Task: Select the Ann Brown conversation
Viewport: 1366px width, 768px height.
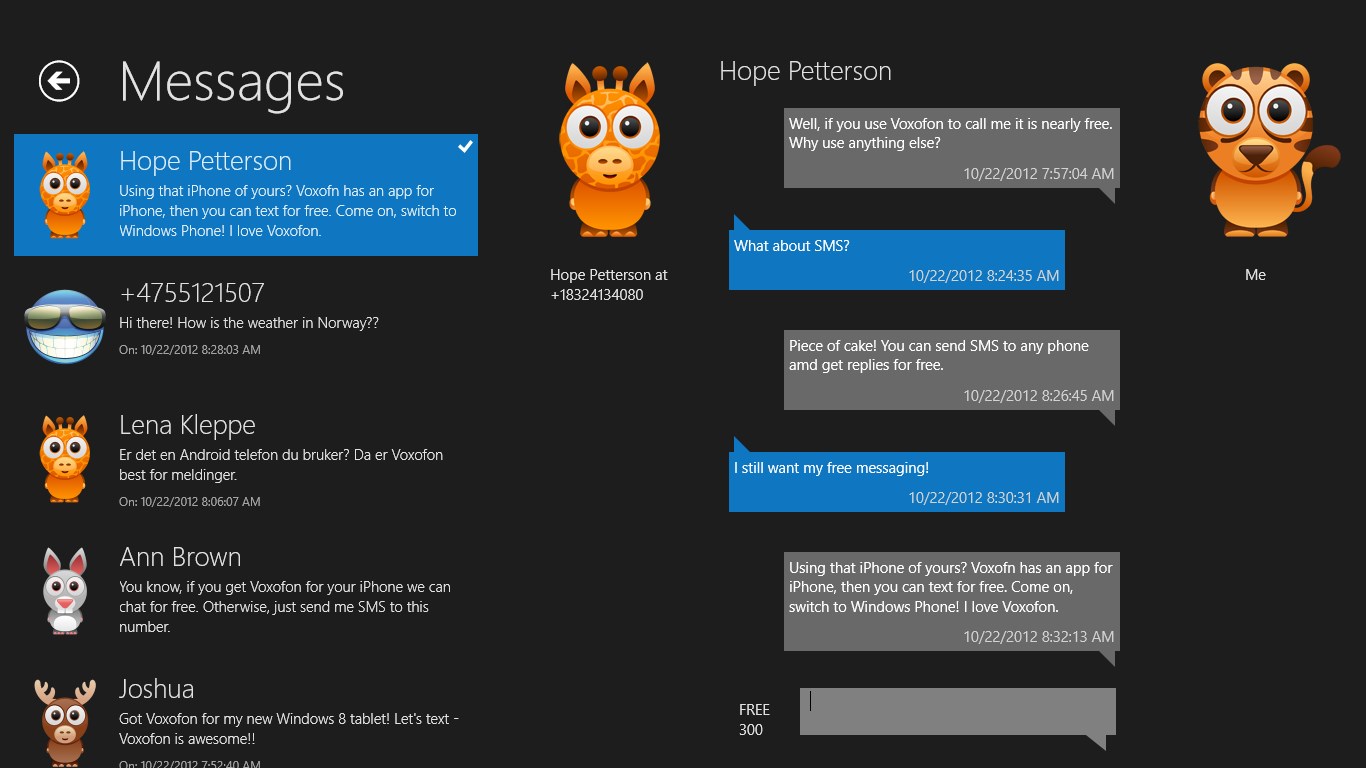Action: pos(290,590)
